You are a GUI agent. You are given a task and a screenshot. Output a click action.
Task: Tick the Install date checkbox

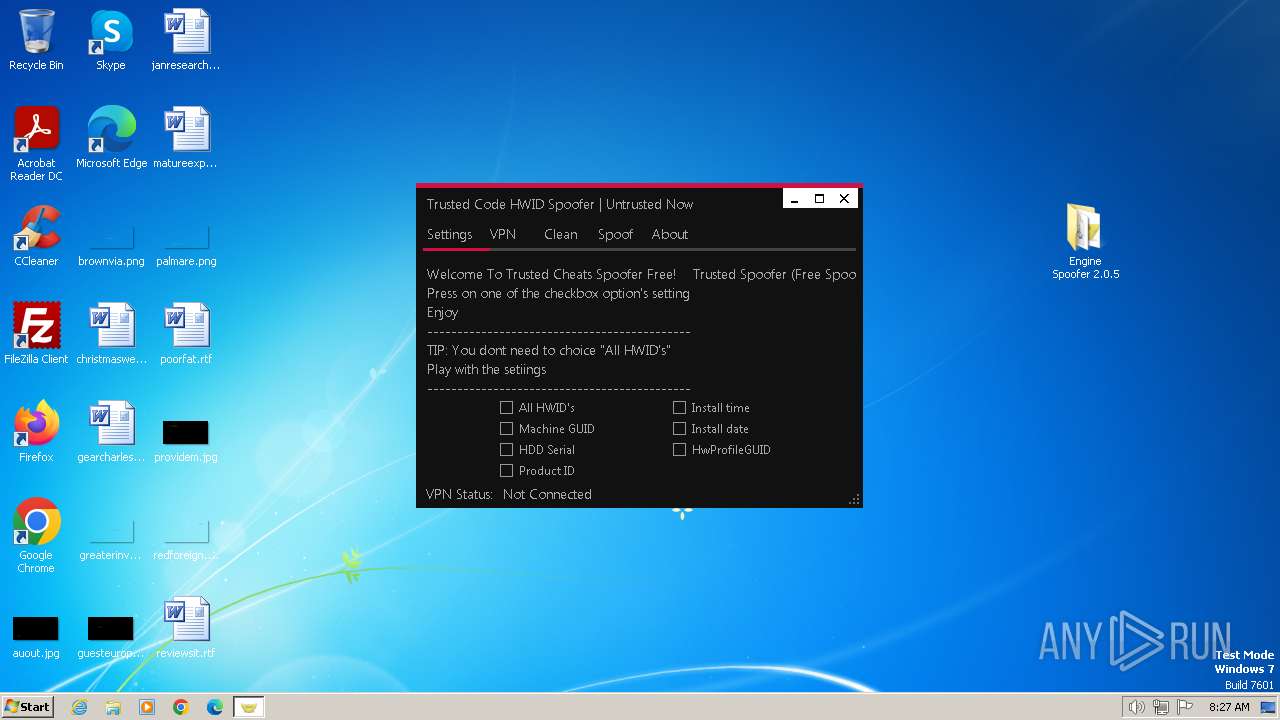679,428
